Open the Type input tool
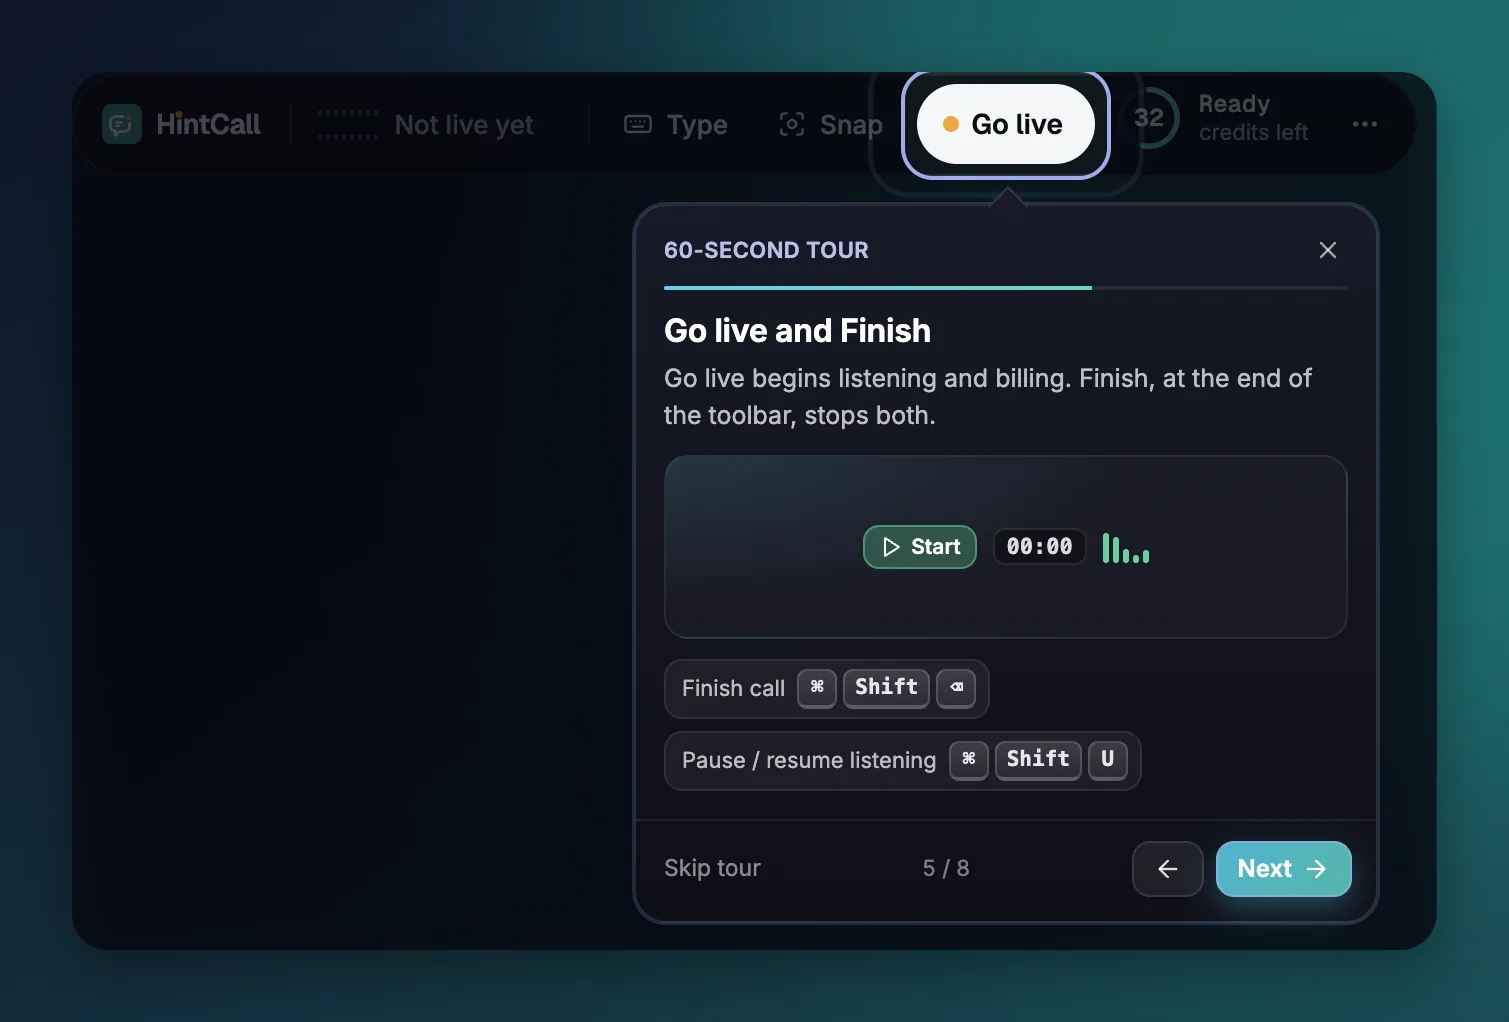Image resolution: width=1509 pixels, height=1022 pixels. (676, 124)
